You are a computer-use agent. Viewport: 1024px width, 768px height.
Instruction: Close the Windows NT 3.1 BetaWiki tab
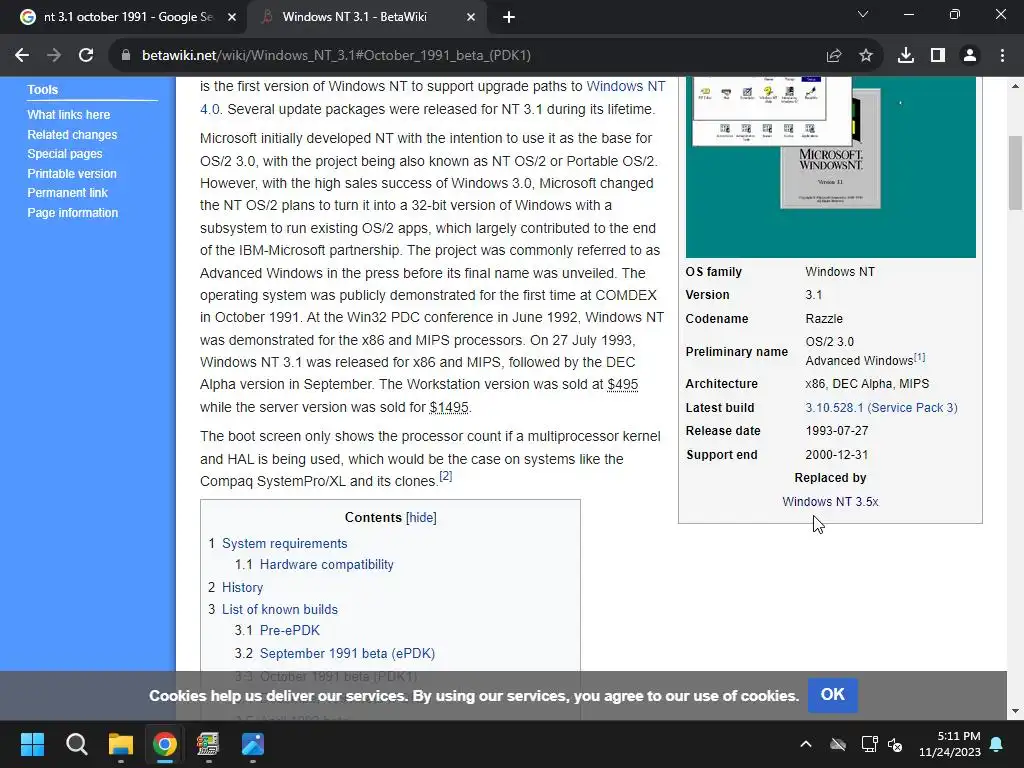pyautogui.click(x=471, y=17)
